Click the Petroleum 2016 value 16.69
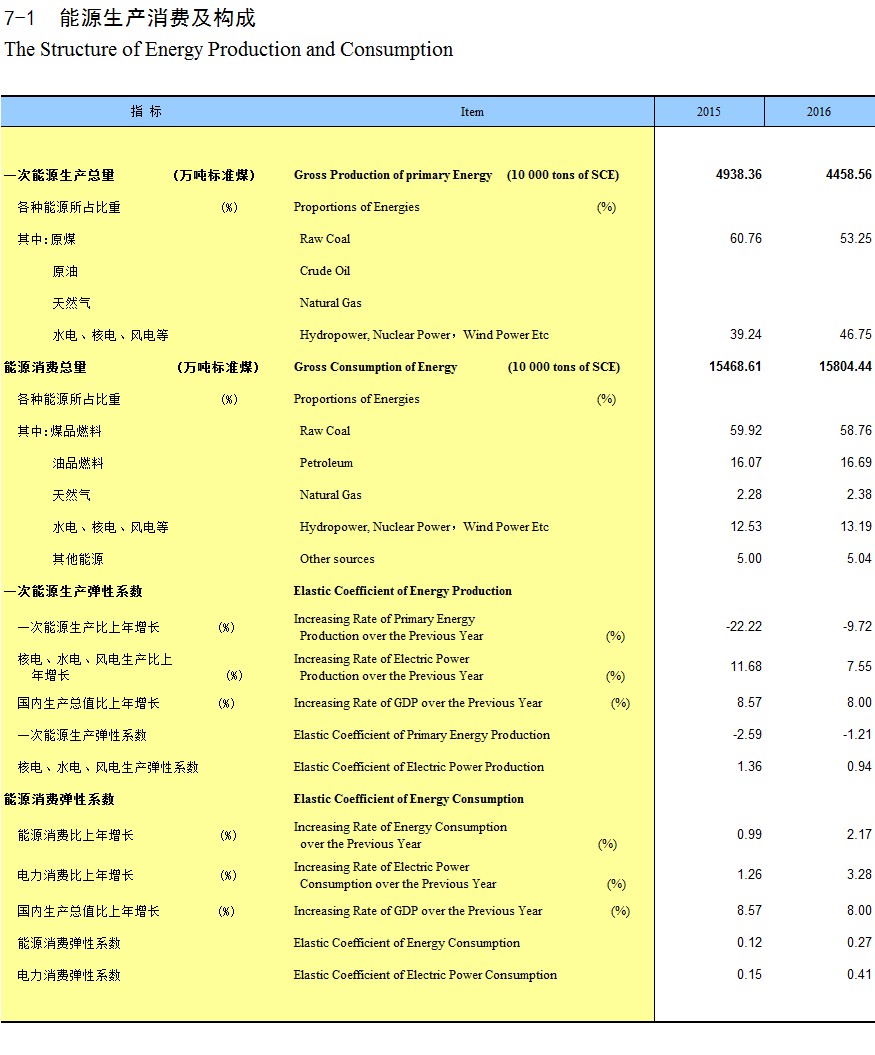 (x=855, y=462)
